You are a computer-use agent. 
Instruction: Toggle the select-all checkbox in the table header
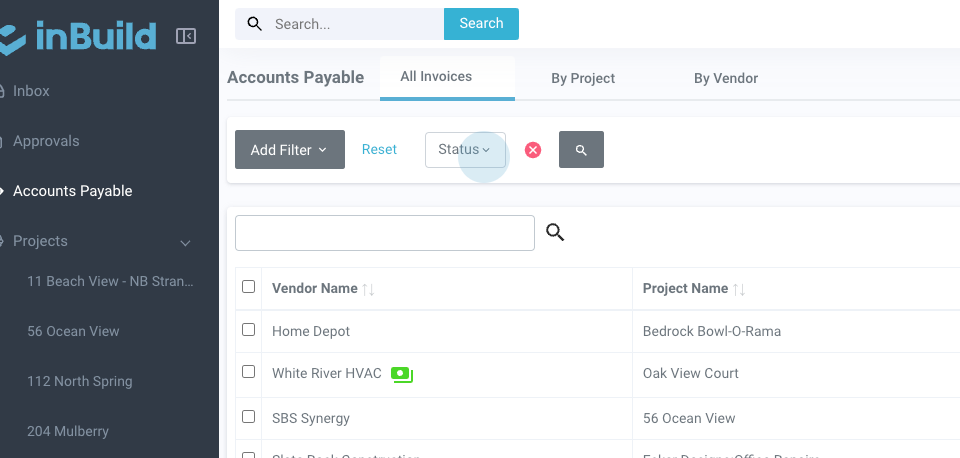[249, 287]
